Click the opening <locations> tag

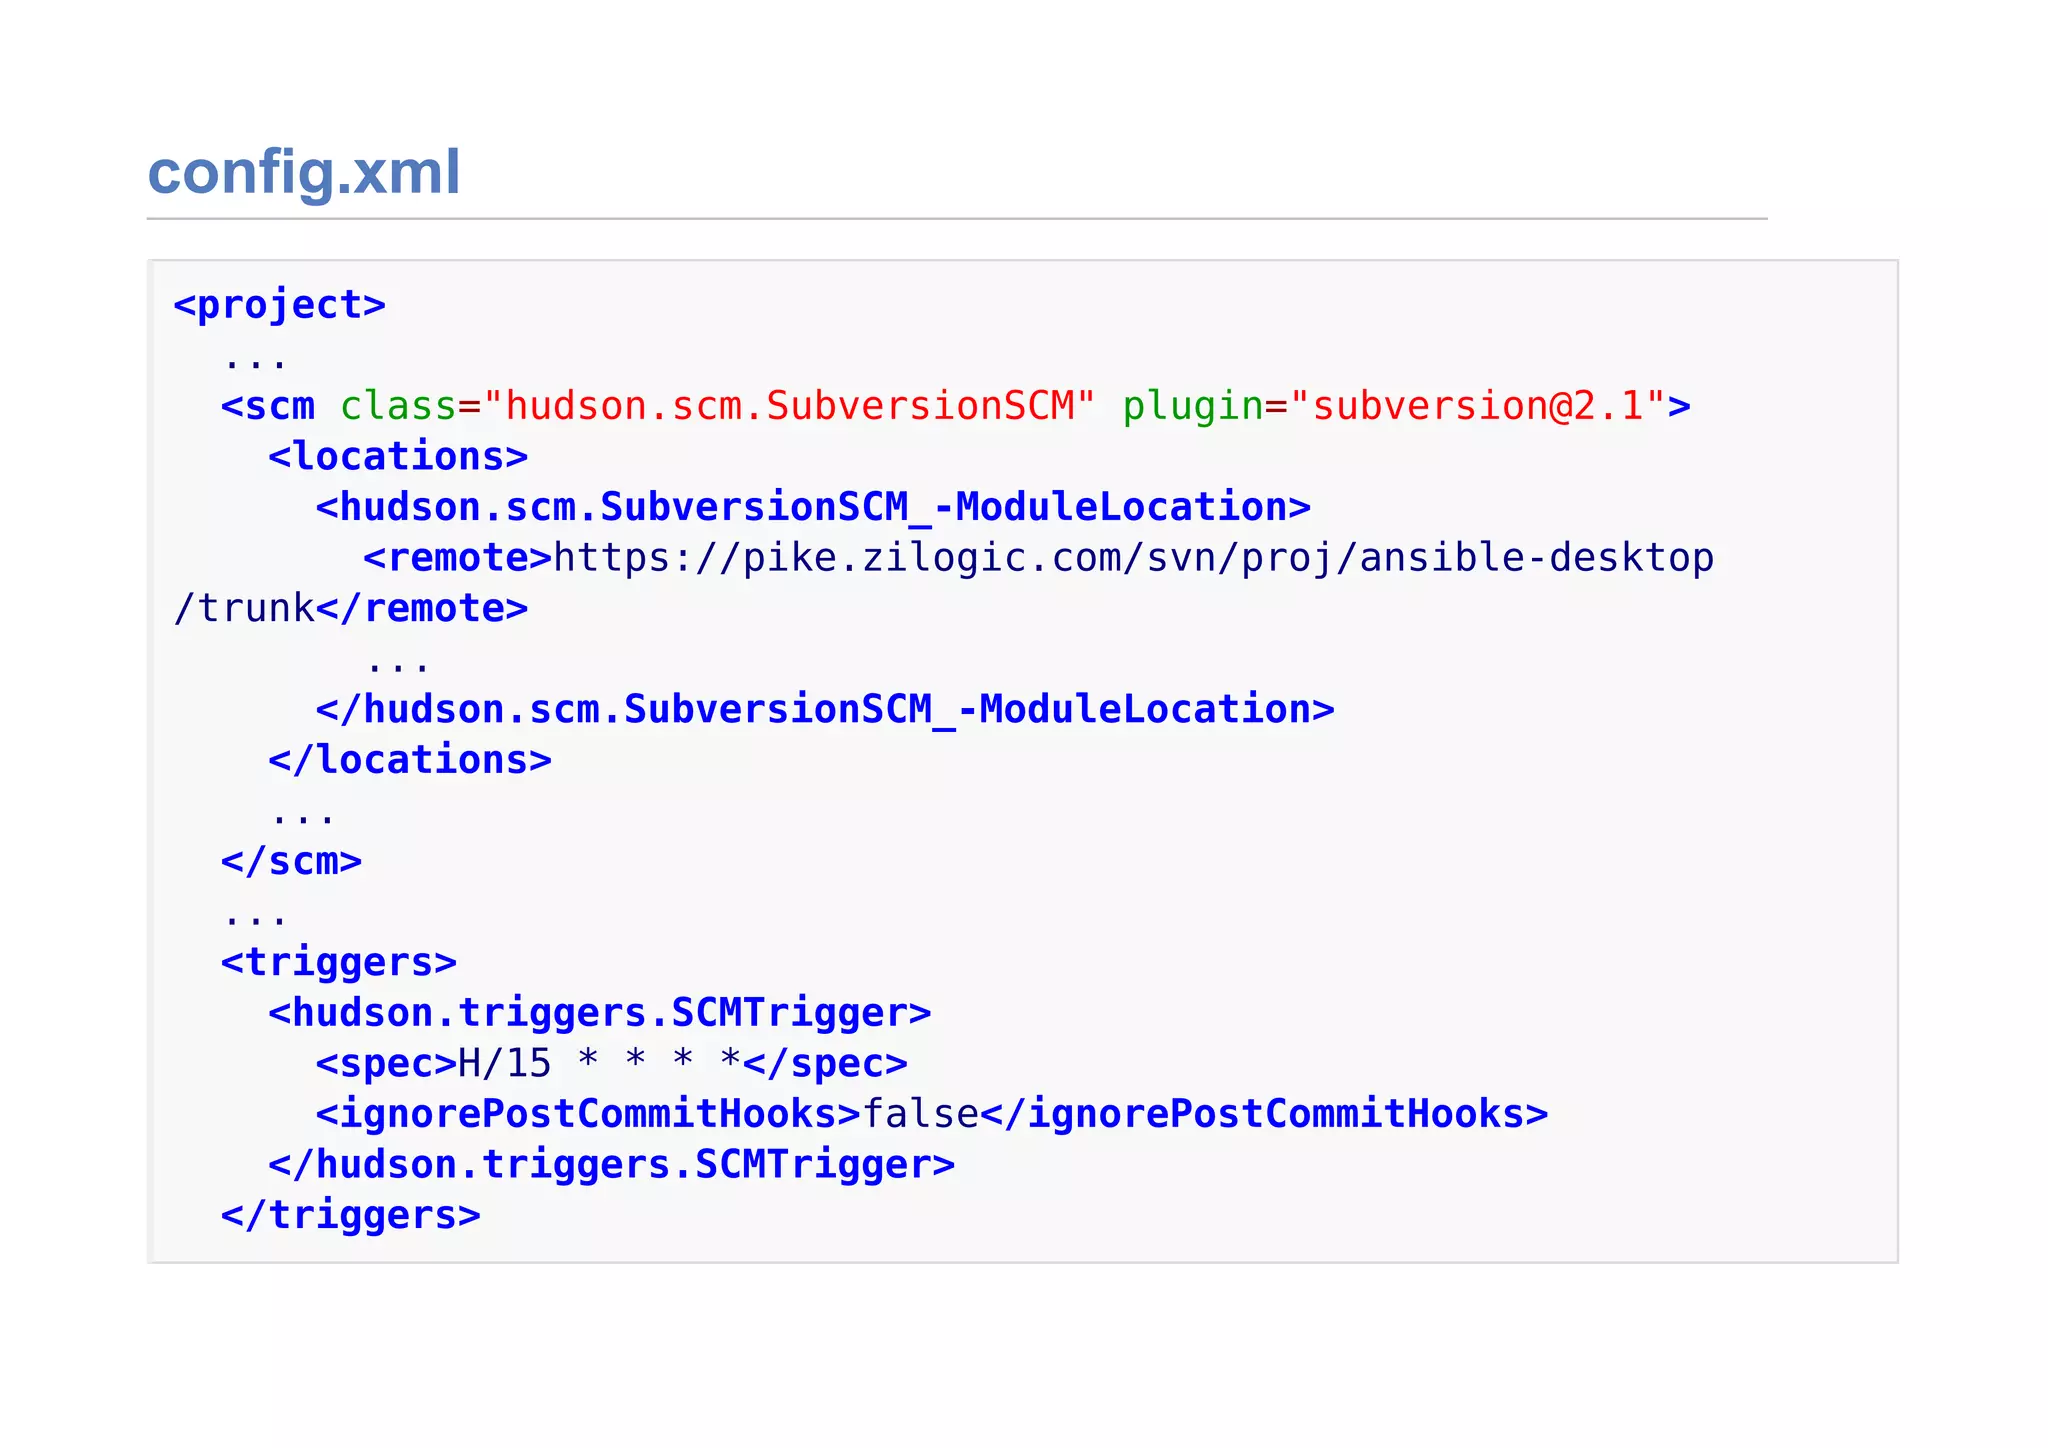[x=398, y=457]
